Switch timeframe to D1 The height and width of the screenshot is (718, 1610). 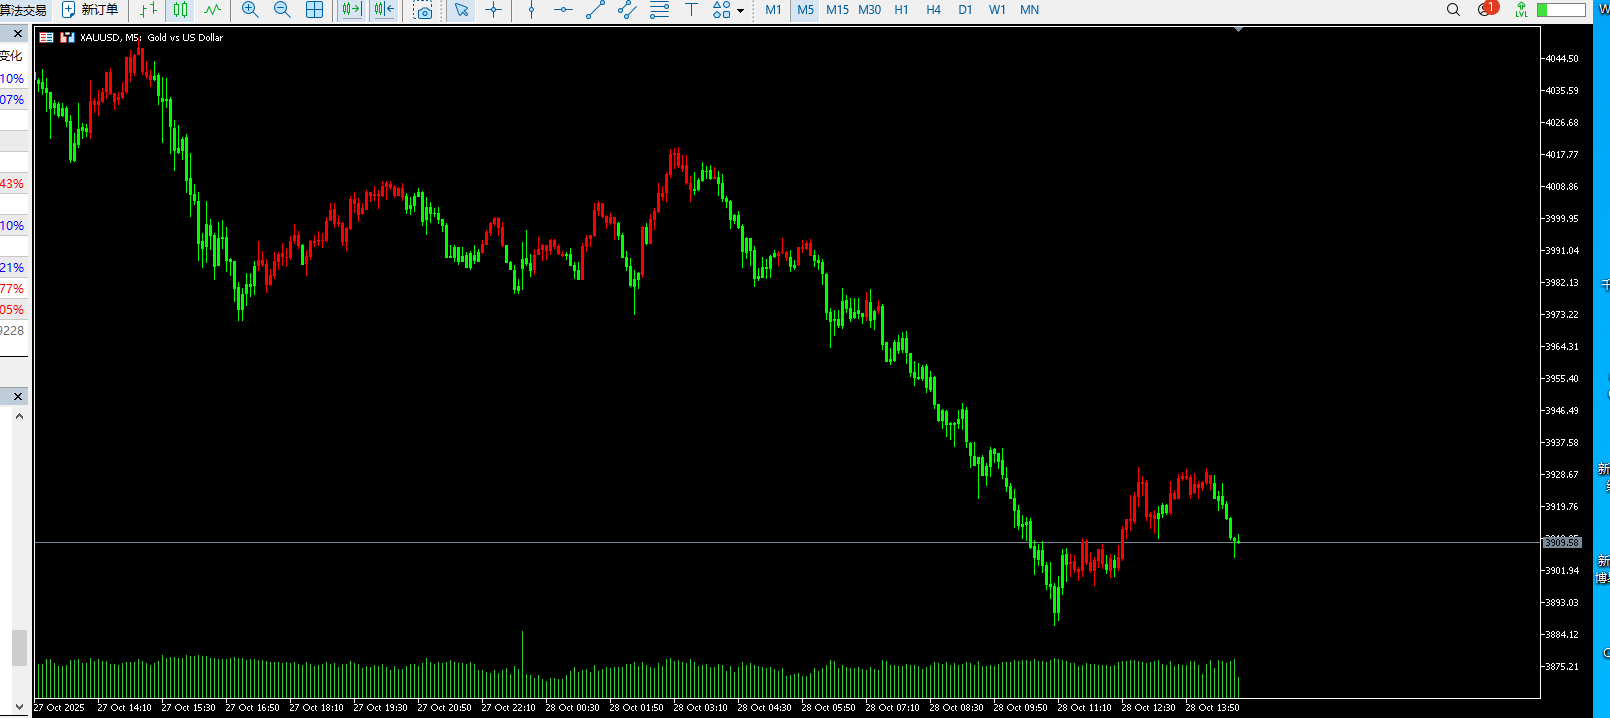pyautogui.click(x=965, y=10)
